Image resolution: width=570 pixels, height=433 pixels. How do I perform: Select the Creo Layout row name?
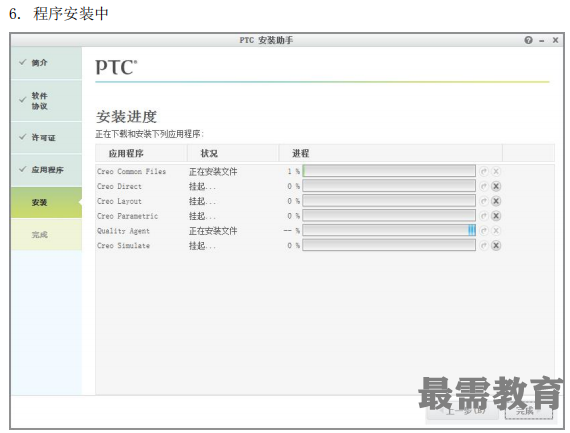tap(119, 201)
